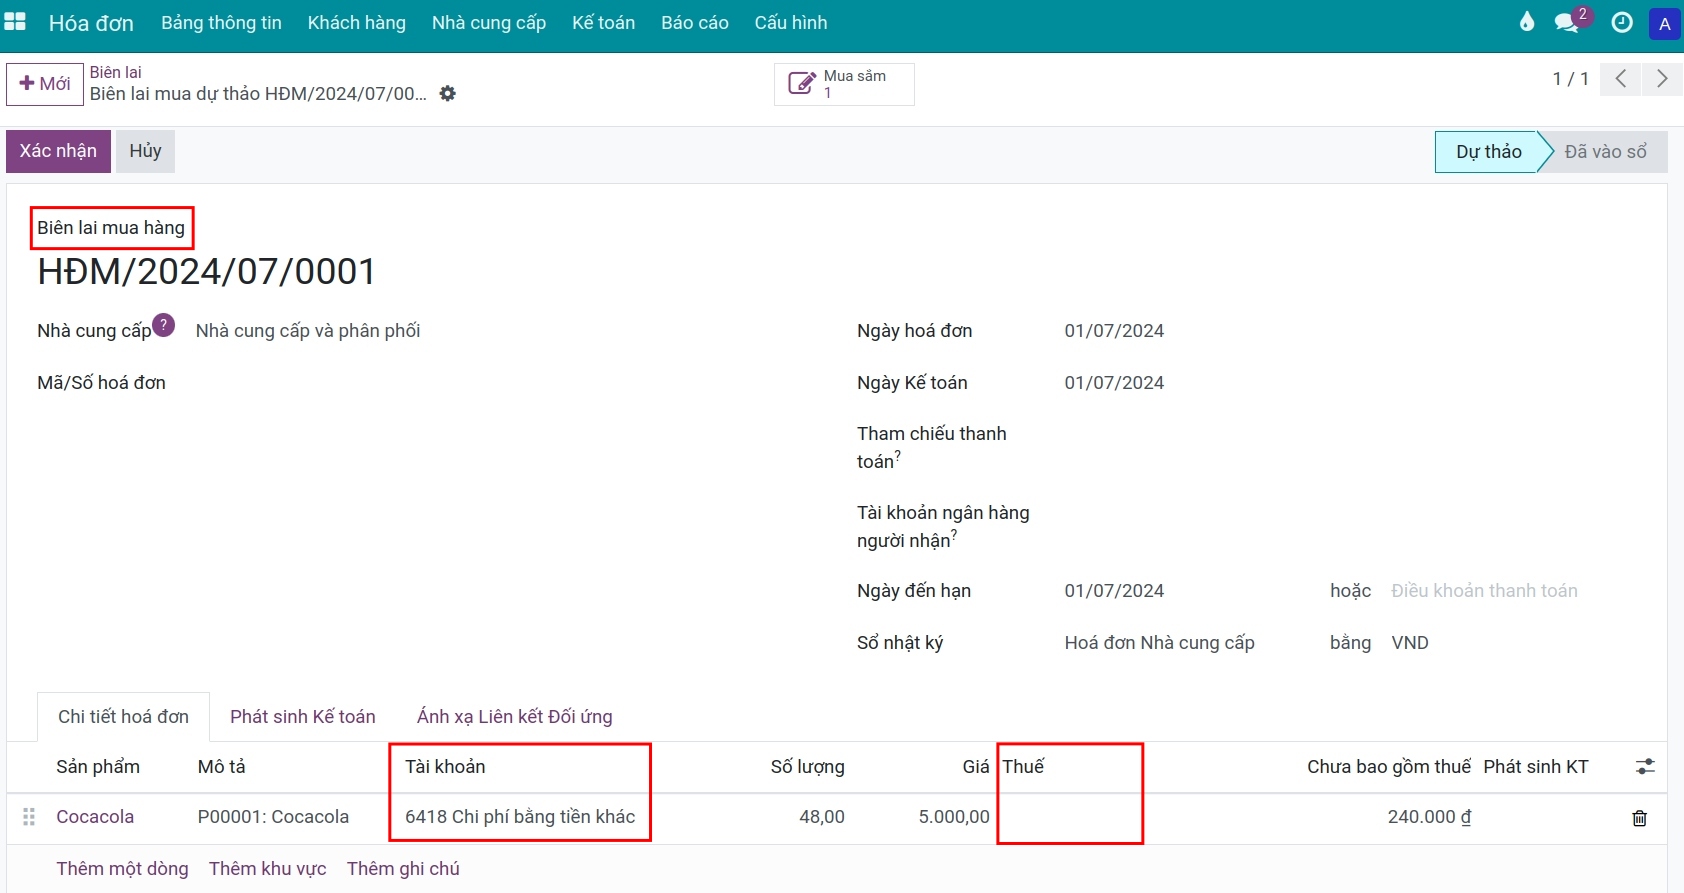
Task: Select the Đã vào sổ status stage
Action: click(1605, 152)
